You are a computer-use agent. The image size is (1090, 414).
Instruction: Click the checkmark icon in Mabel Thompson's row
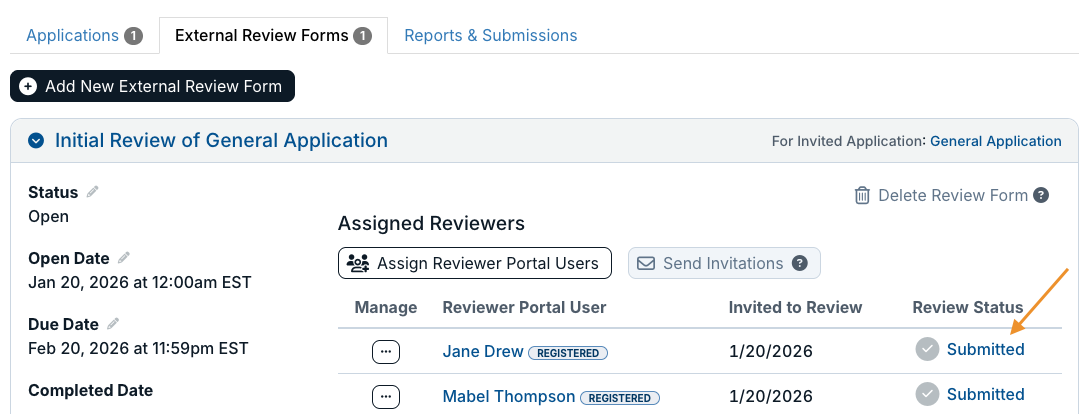tap(927, 395)
